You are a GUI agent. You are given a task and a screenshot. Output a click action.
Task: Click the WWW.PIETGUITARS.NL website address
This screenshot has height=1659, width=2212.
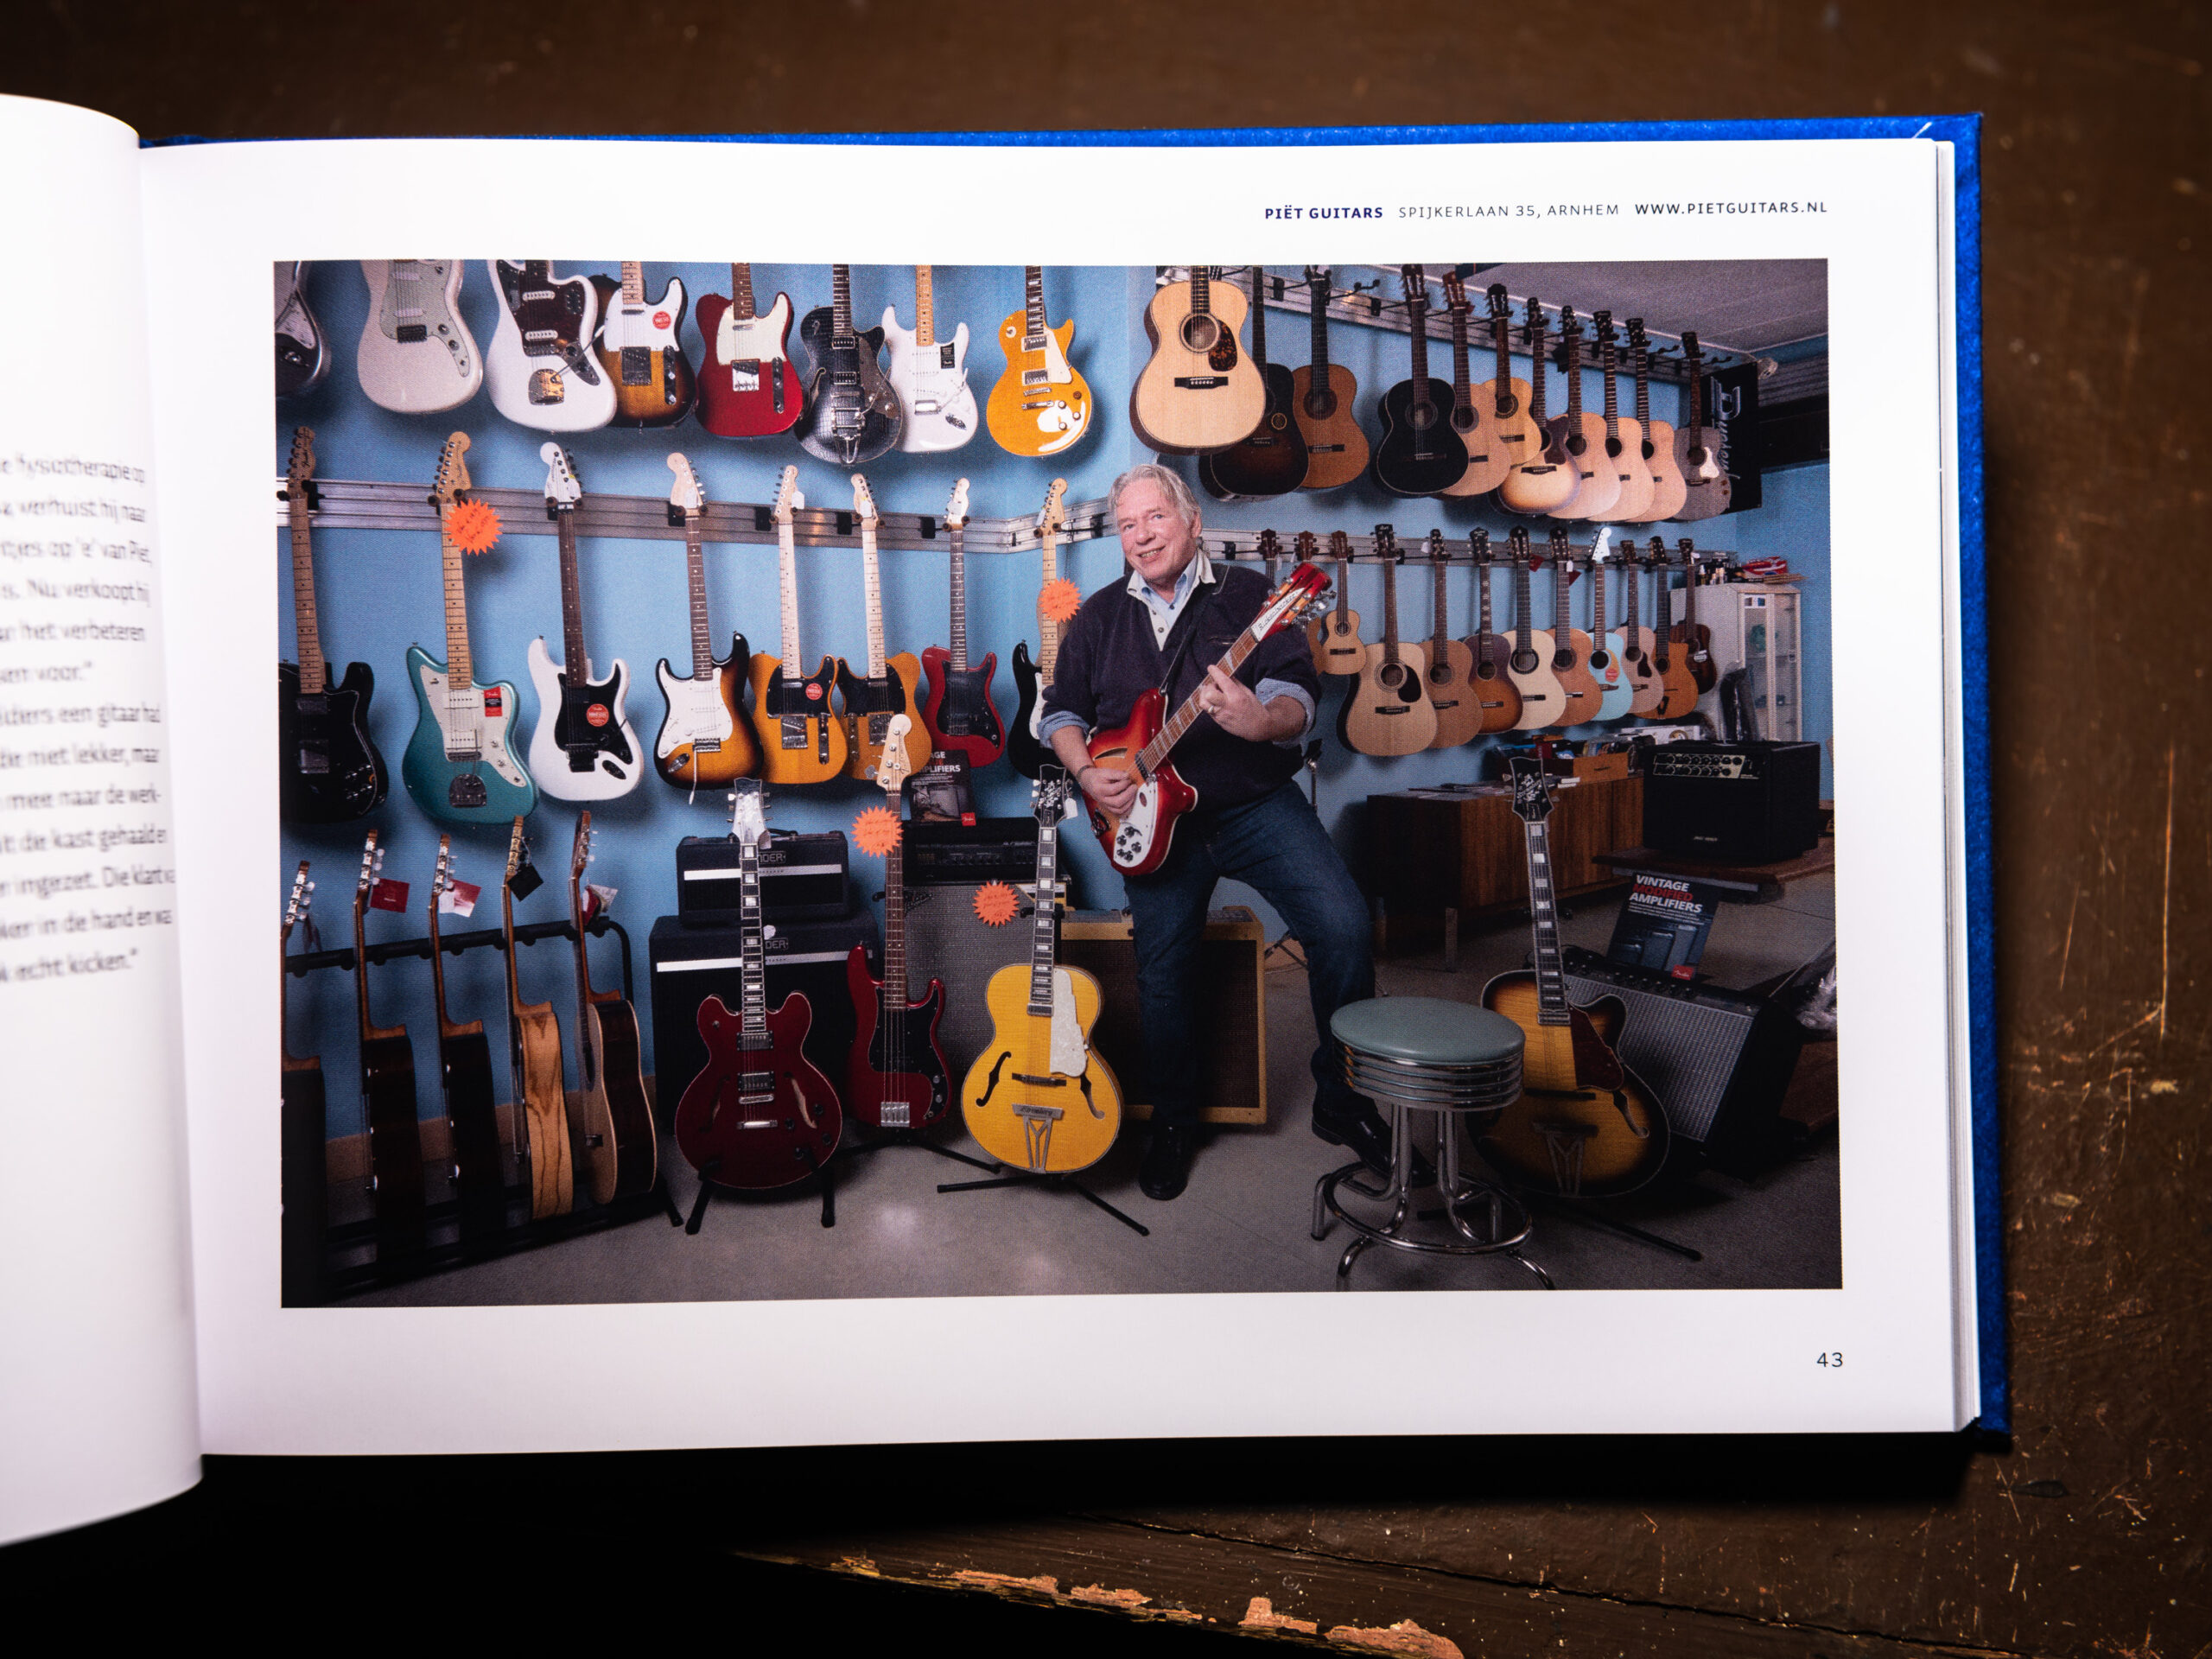click(1730, 208)
